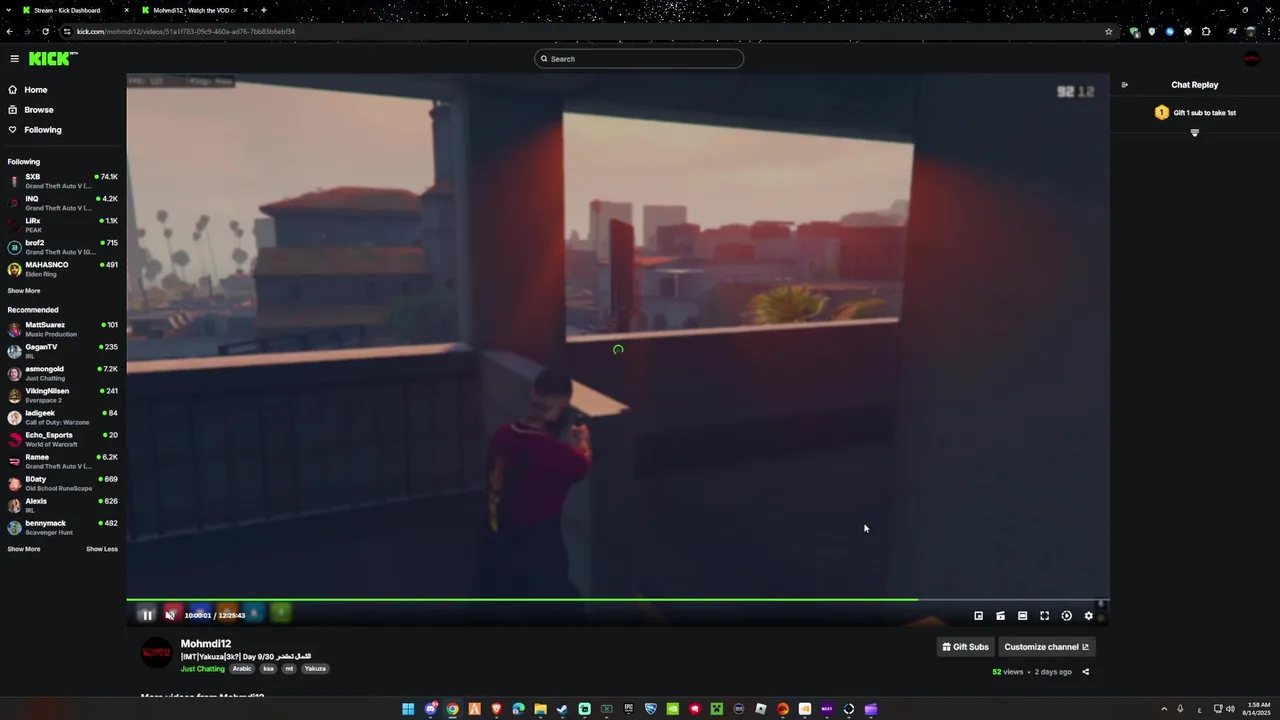
Task: Open SXB's channel from Following
Action: [x=63, y=181]
